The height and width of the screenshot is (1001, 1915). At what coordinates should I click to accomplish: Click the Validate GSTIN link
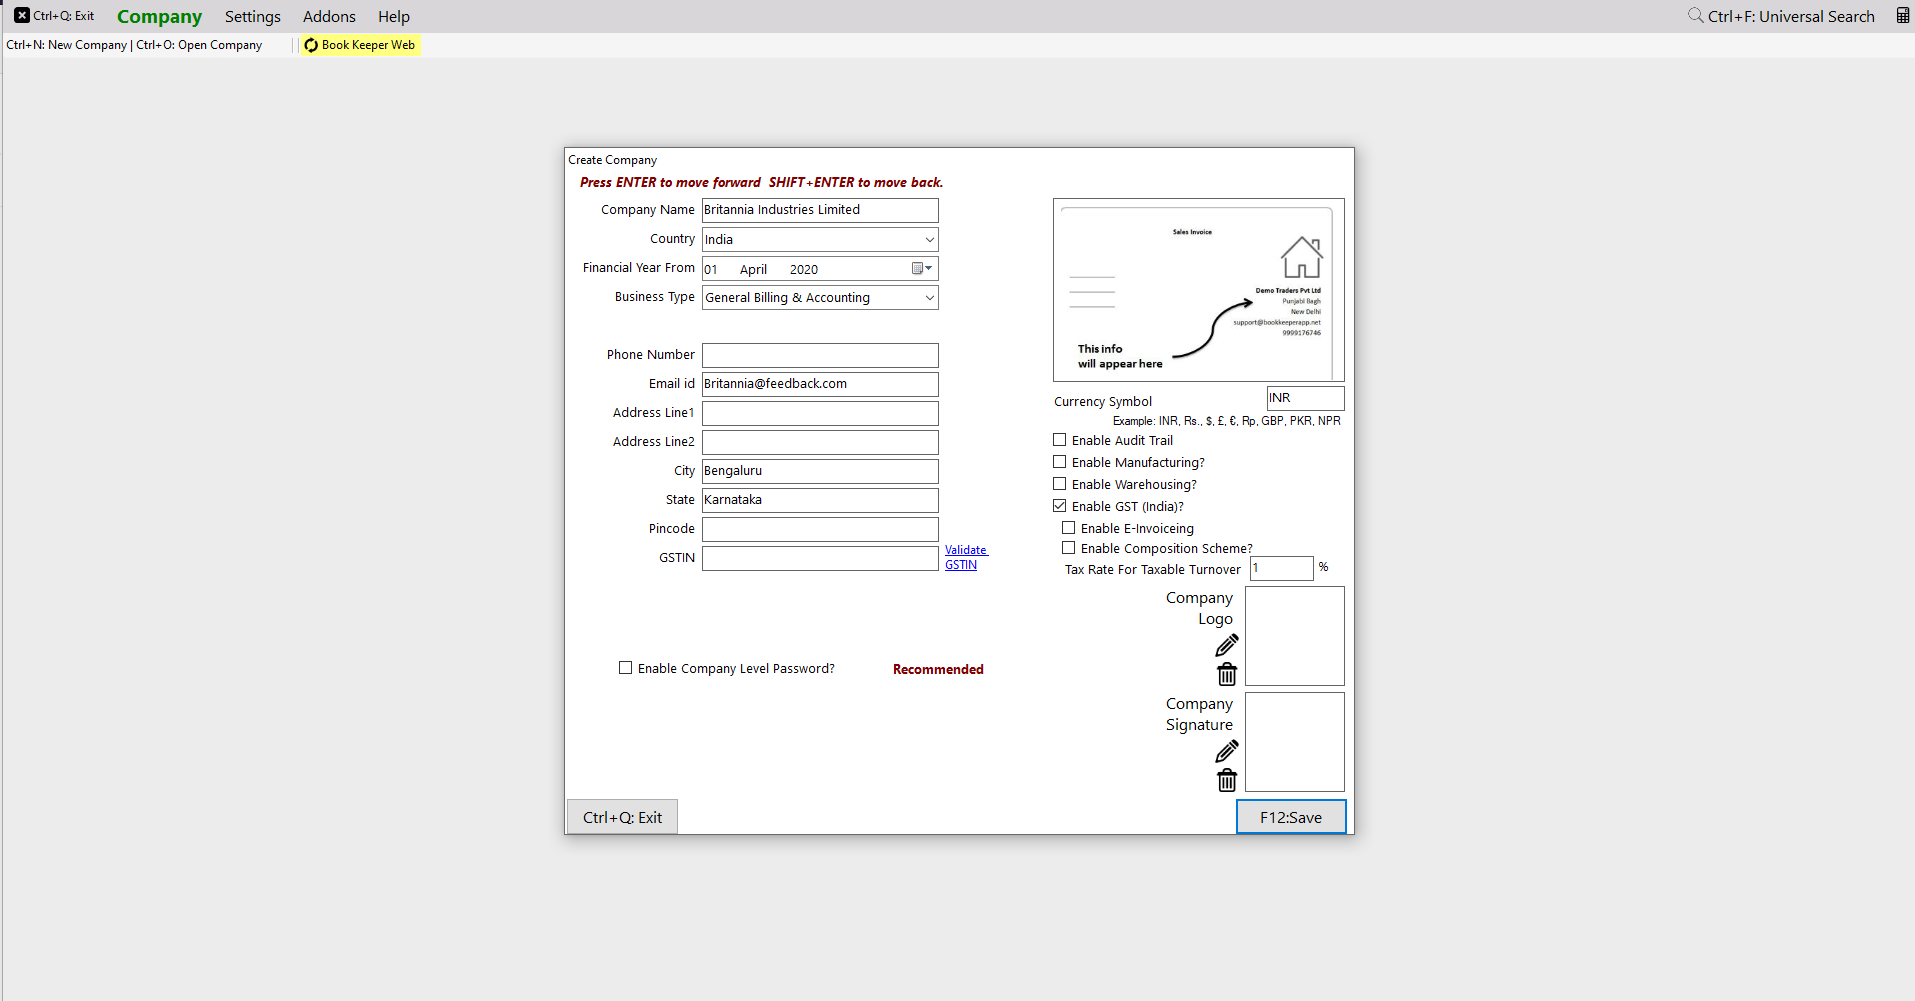point(965,557)
